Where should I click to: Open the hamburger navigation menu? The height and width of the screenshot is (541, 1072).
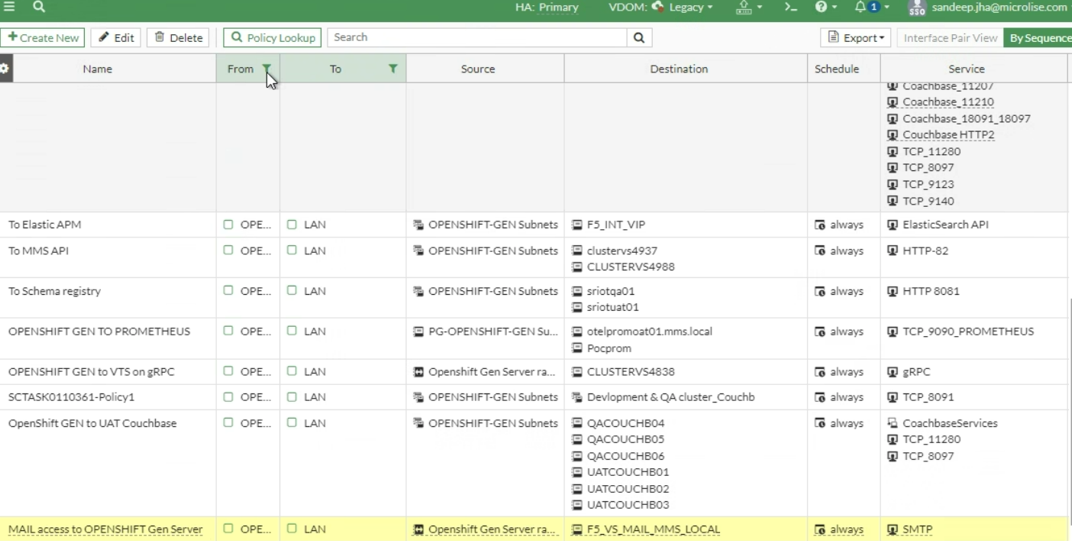click(x=10, y=6)
